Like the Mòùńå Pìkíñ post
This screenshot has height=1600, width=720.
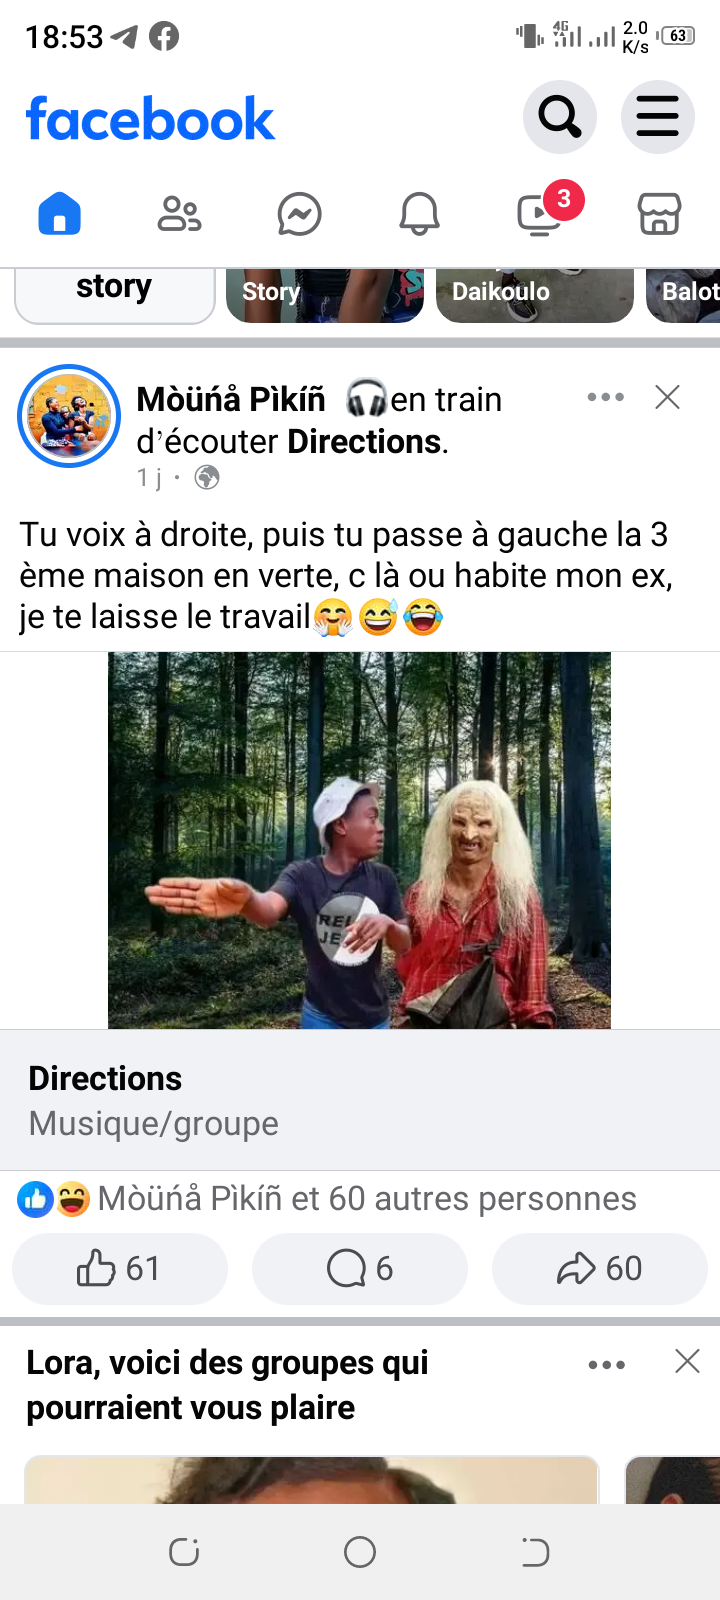[120, 1268]
